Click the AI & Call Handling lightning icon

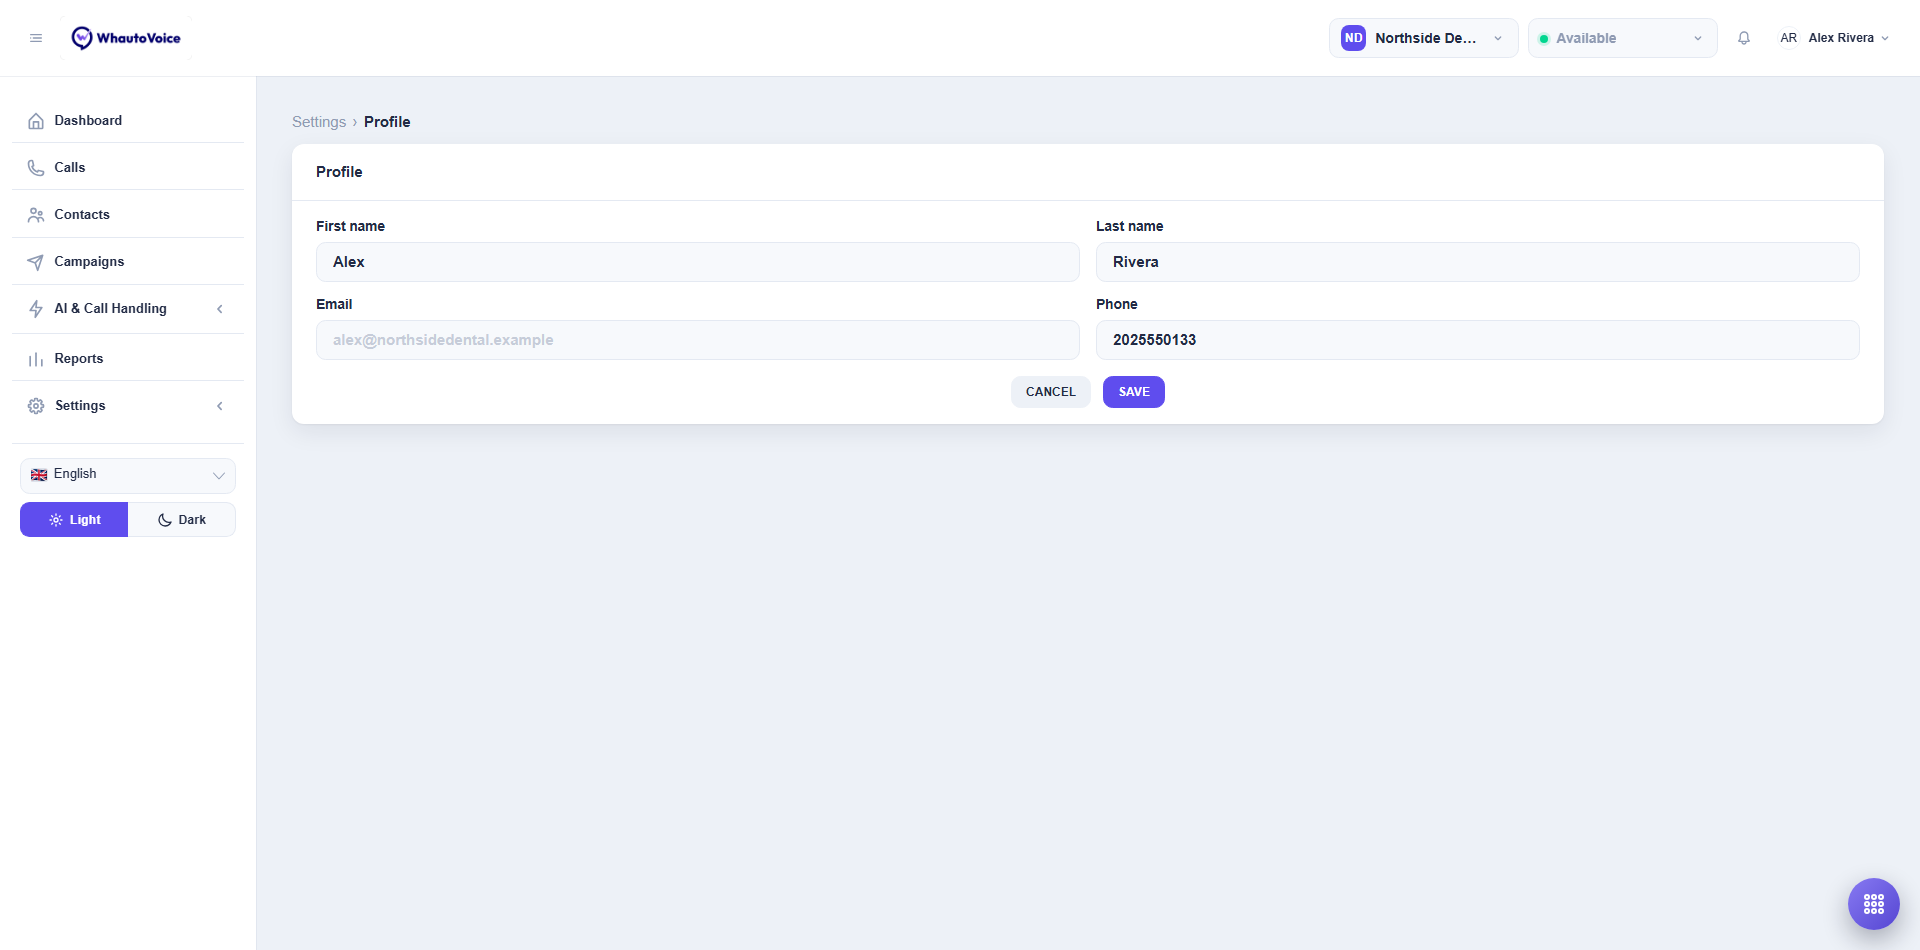[x=36, y=309]
